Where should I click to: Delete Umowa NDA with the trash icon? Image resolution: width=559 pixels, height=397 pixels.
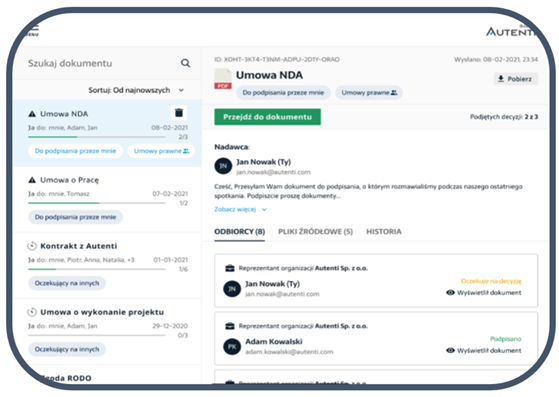tap(179, 113)
